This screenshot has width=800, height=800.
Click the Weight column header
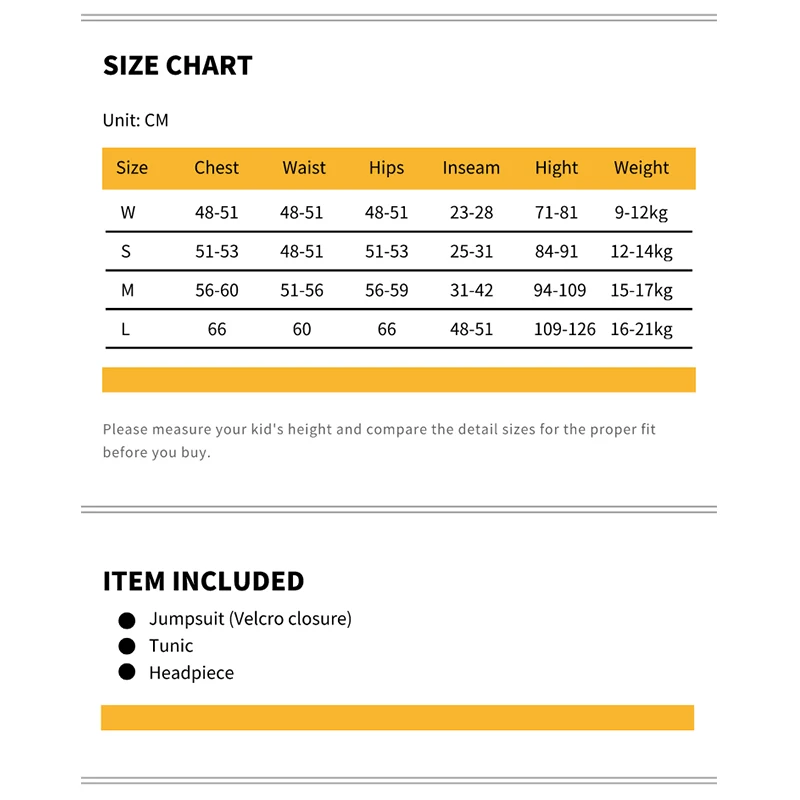[641, 168]
